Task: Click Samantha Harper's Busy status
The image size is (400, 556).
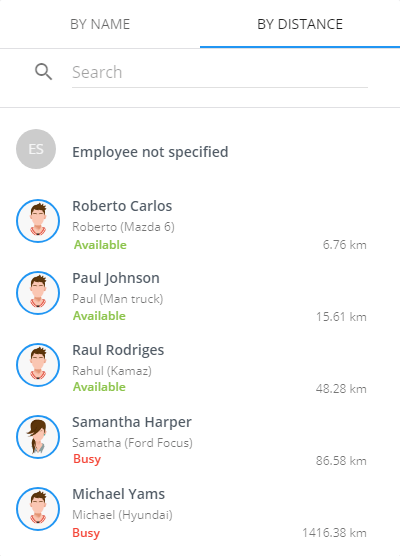Action: [x=87, y=459]
